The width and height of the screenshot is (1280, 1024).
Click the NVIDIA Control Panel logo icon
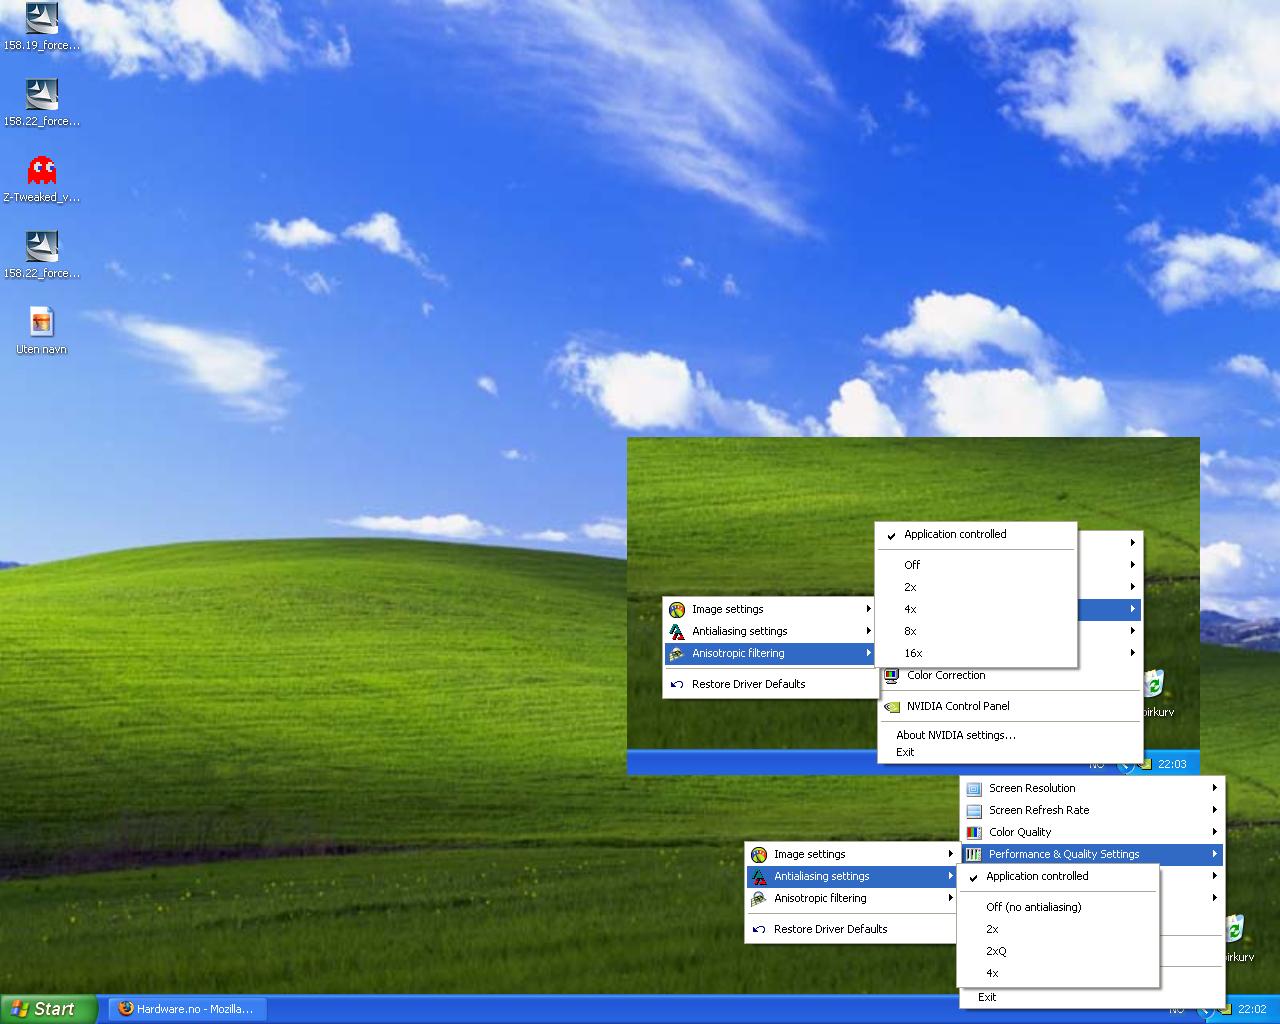(x=891, y=706)
